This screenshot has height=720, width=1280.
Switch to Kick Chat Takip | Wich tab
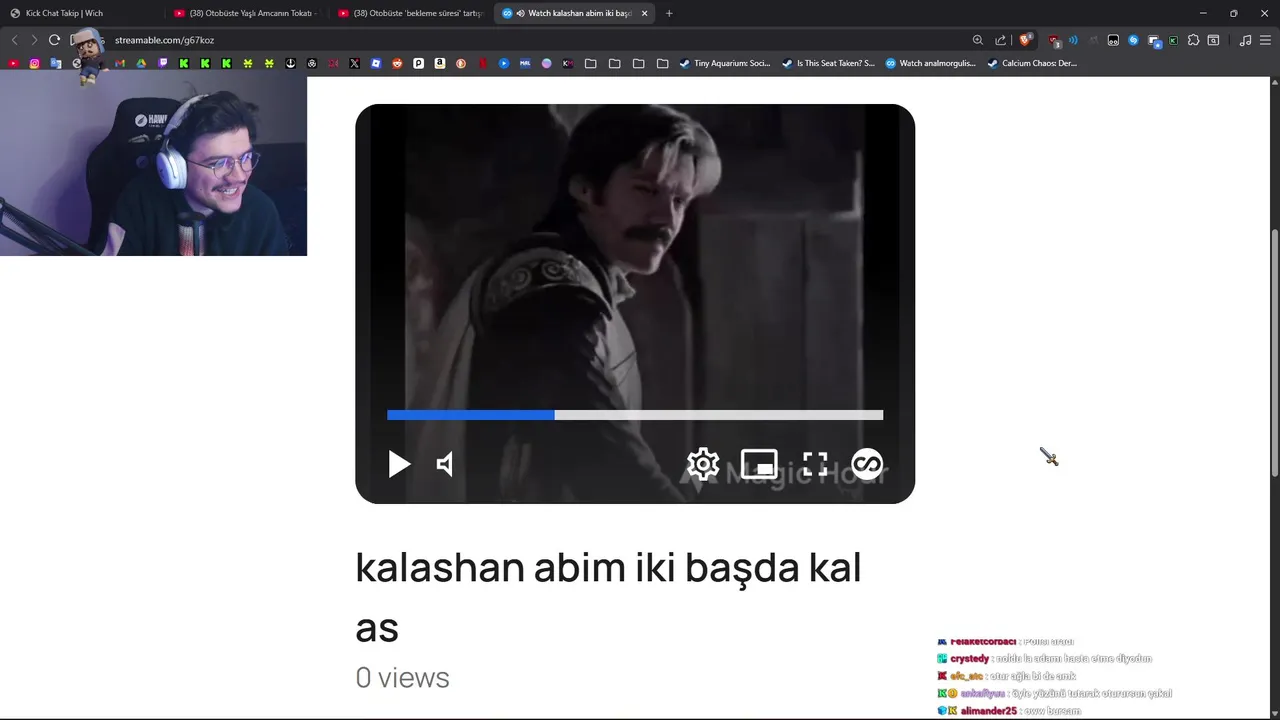(80, 13)
